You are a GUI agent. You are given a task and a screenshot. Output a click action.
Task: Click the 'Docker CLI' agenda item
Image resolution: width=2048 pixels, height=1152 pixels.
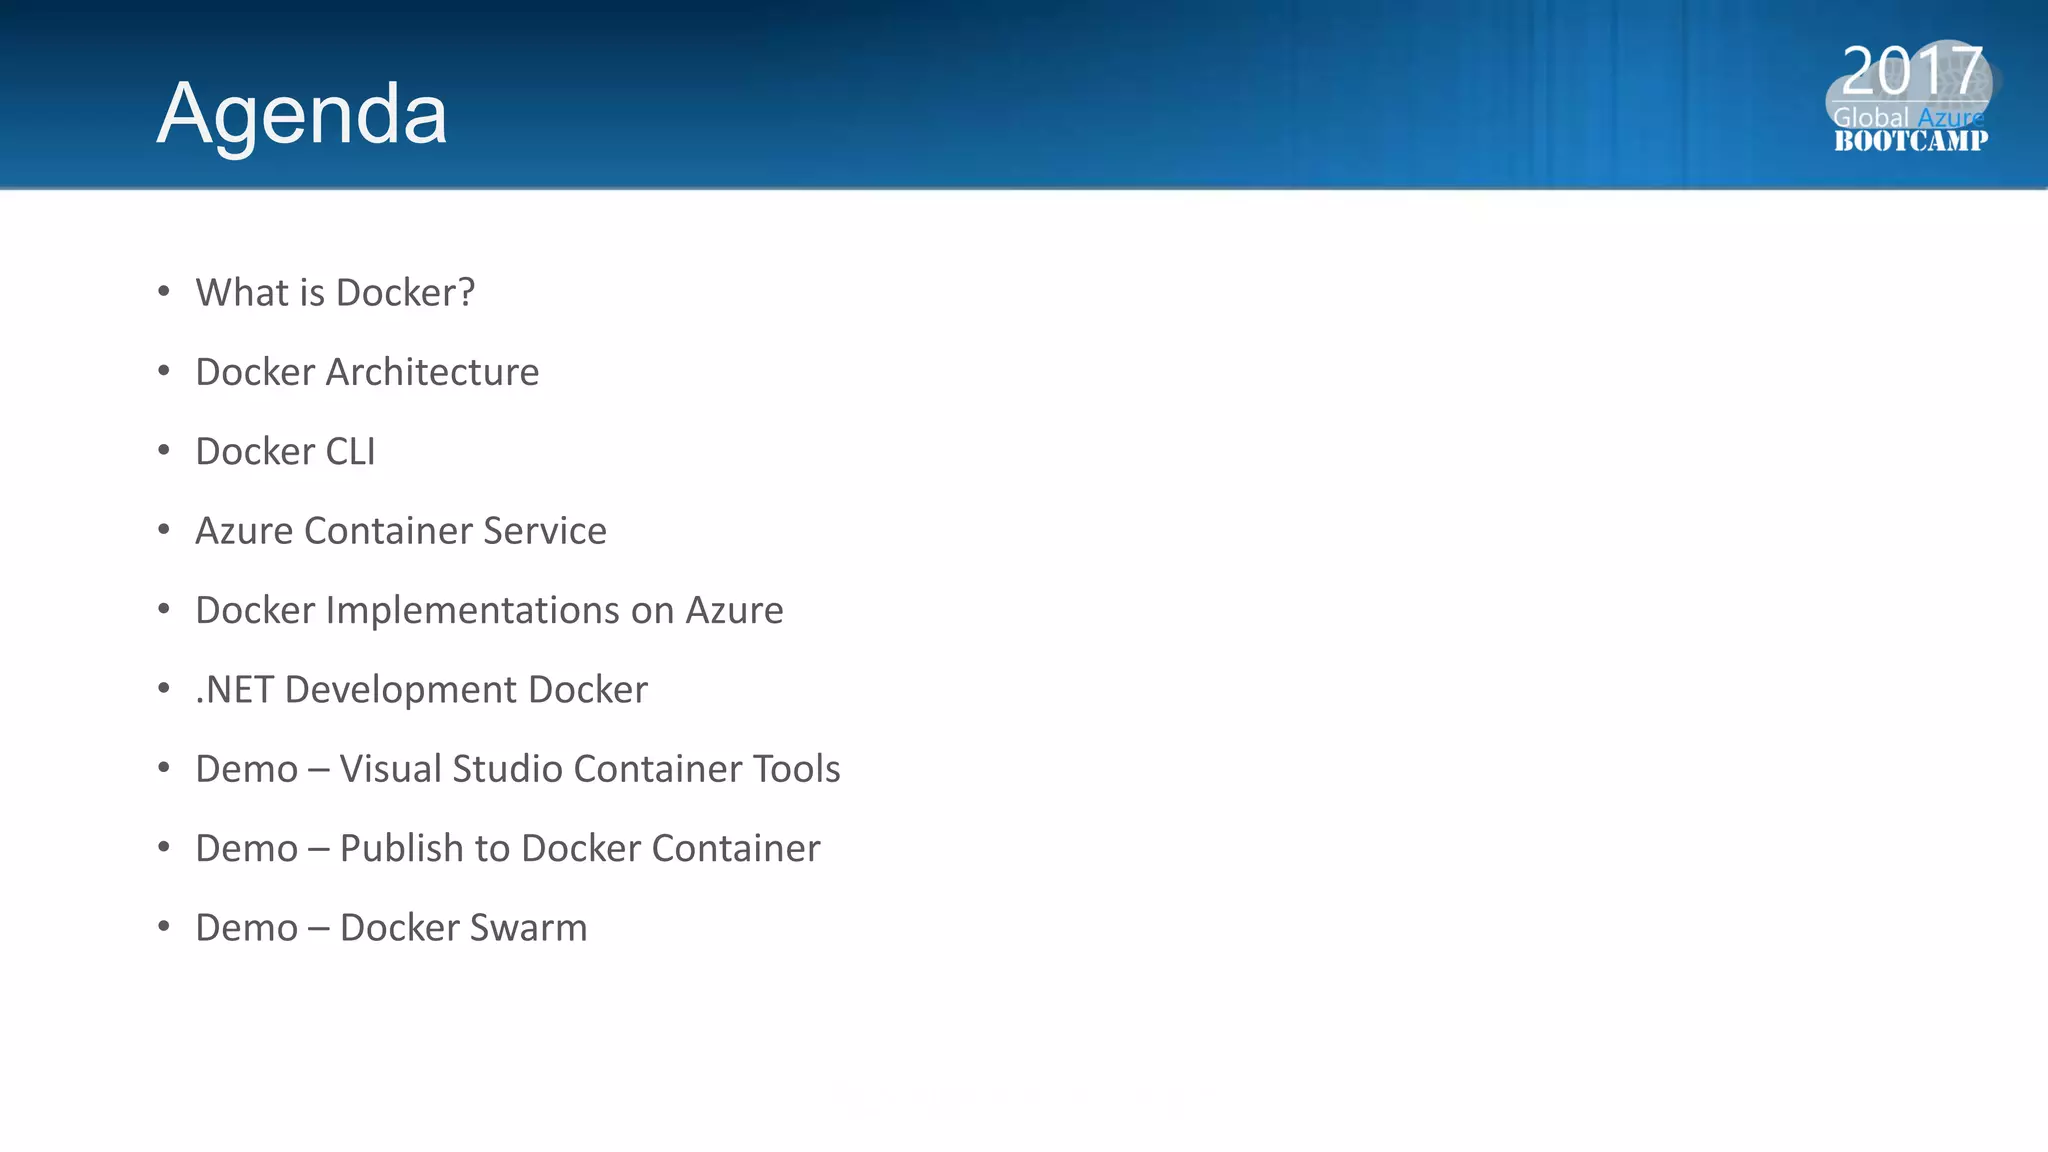(285, 451)
